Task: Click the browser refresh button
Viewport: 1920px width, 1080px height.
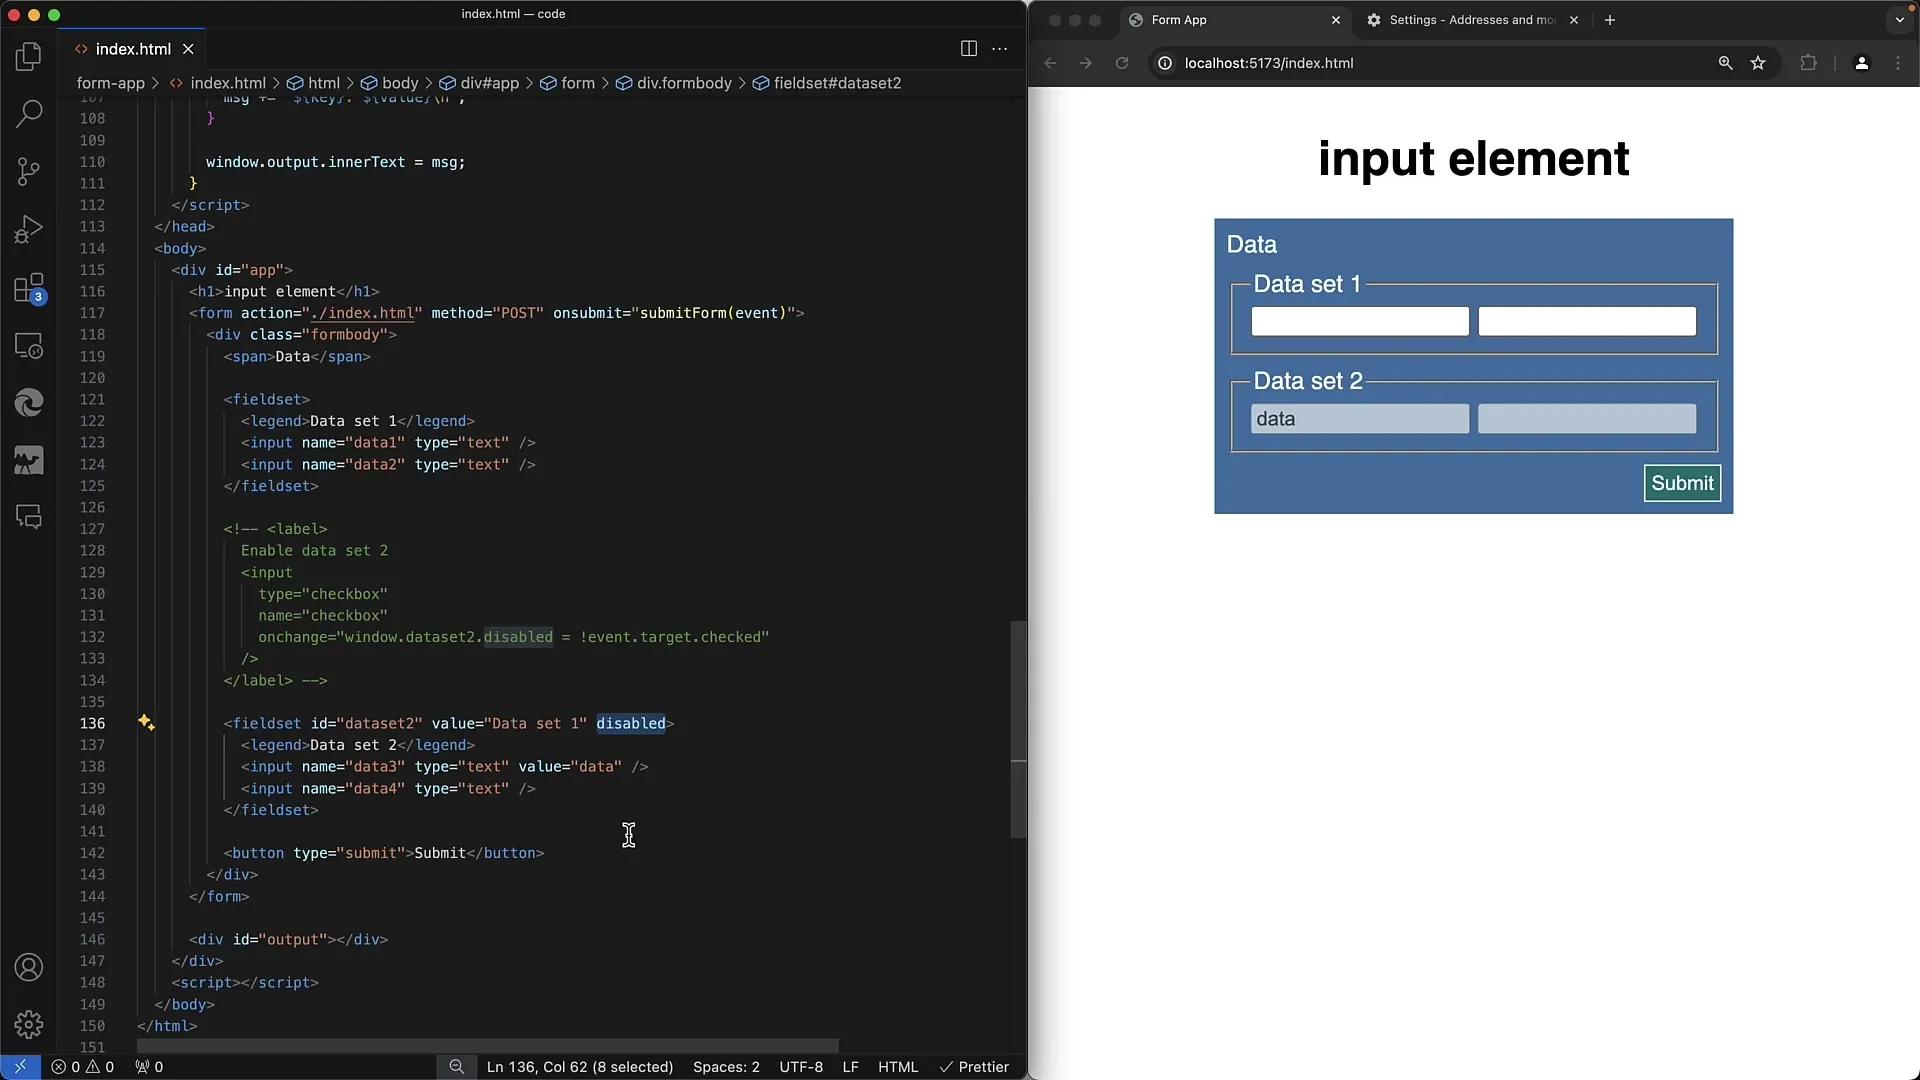Action: click(1122, 62)
